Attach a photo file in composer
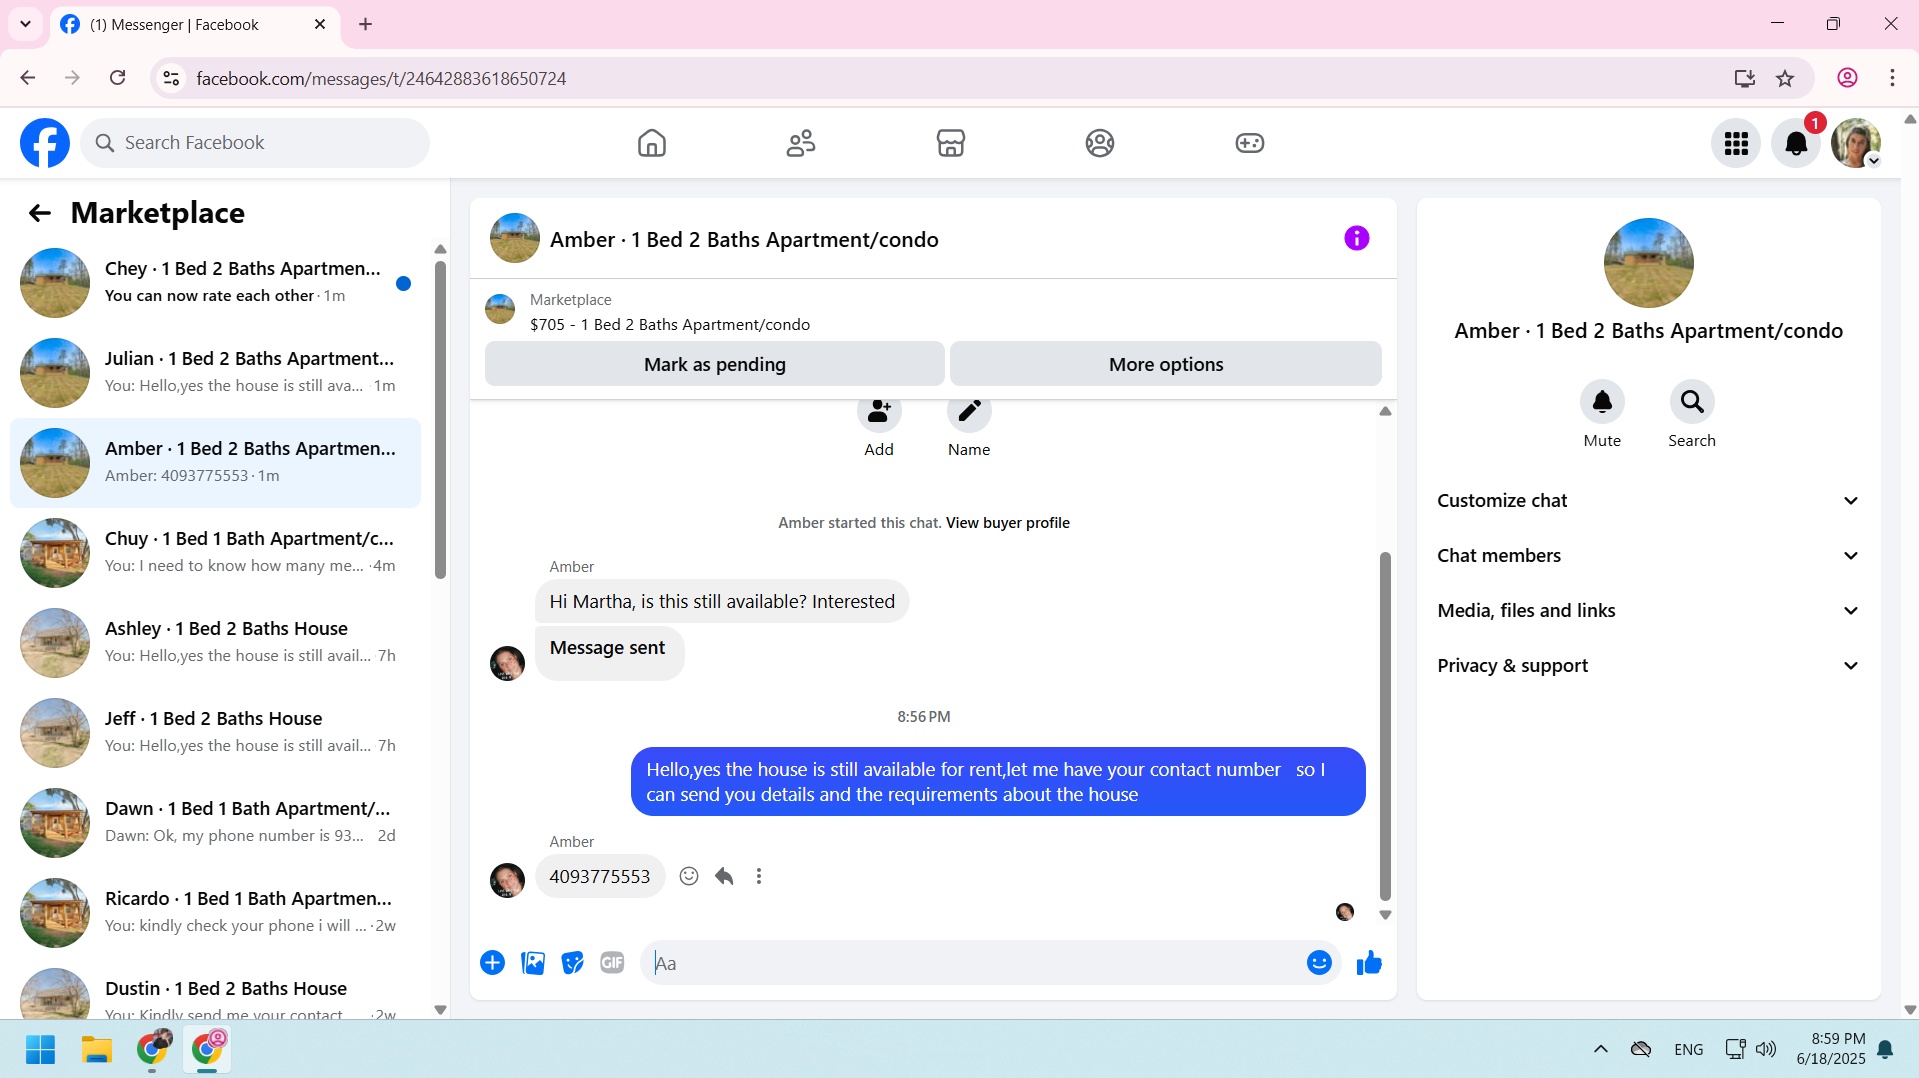Viewport: 1919px width, 1078px height. click(533, 963)
